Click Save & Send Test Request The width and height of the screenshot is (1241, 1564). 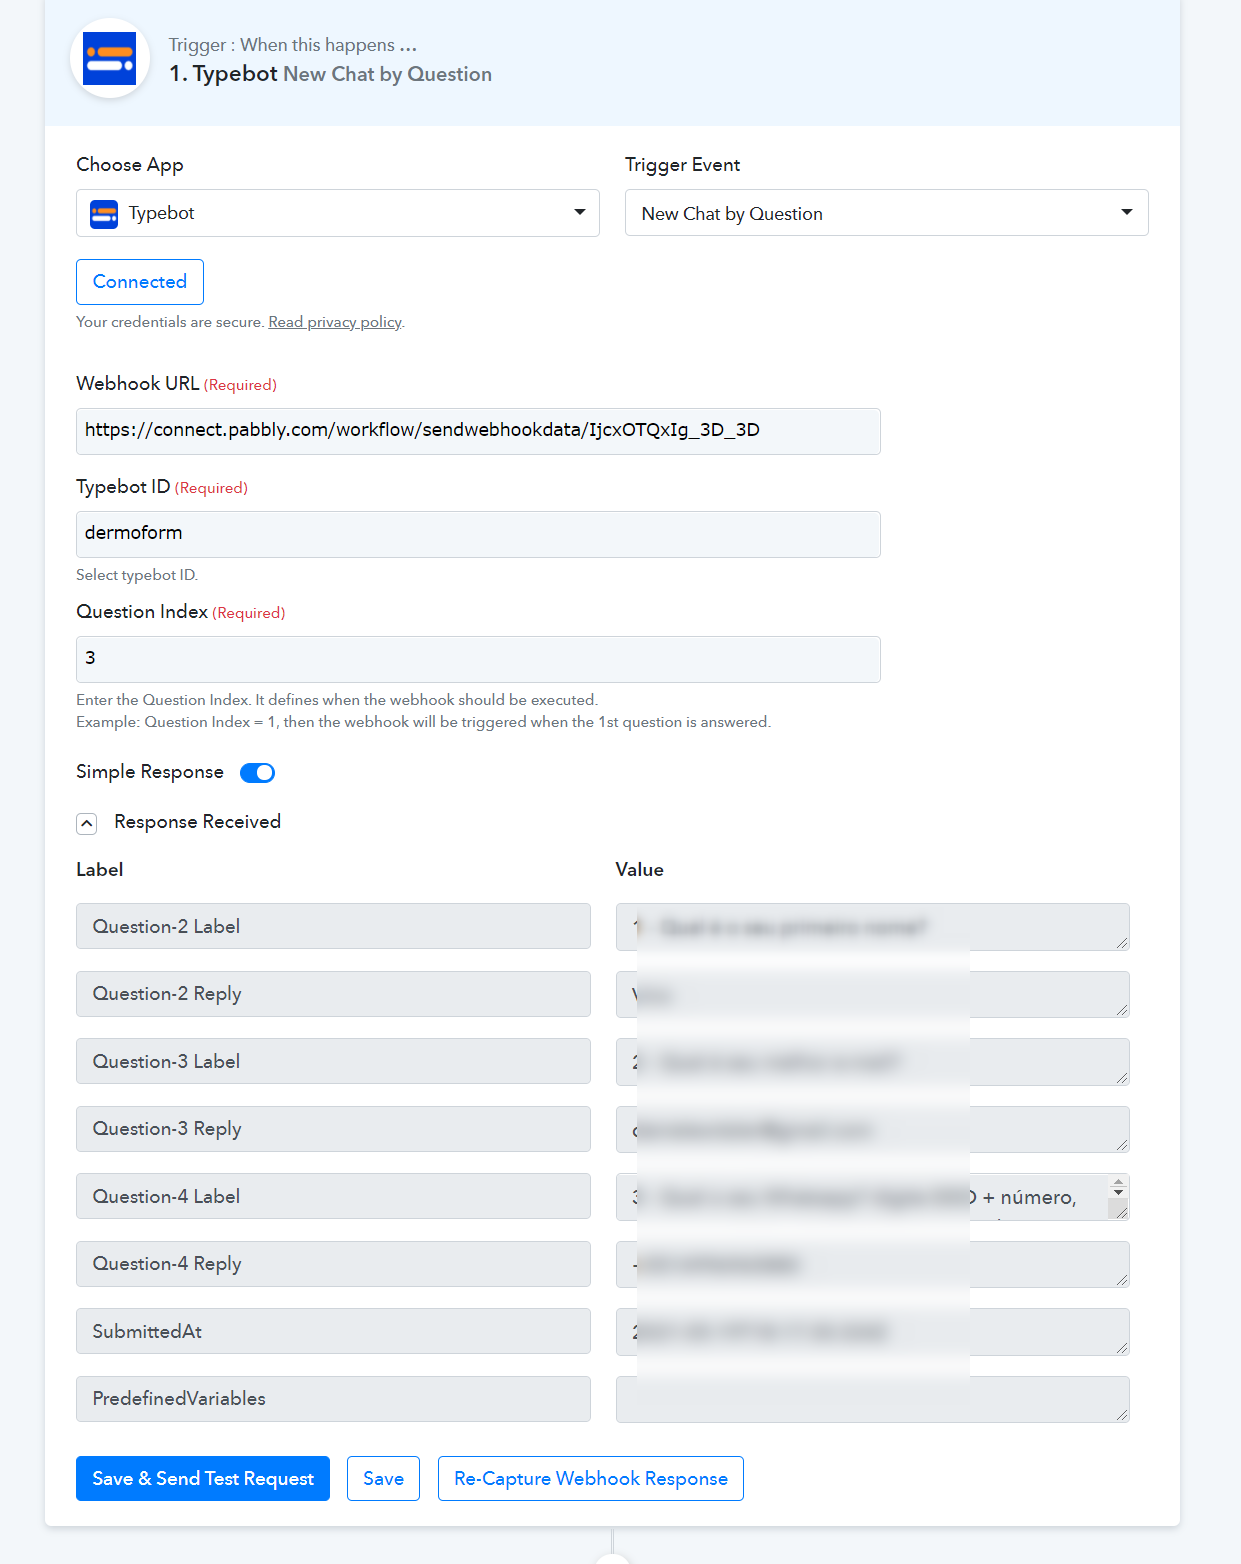click(x=203, y=1478)
